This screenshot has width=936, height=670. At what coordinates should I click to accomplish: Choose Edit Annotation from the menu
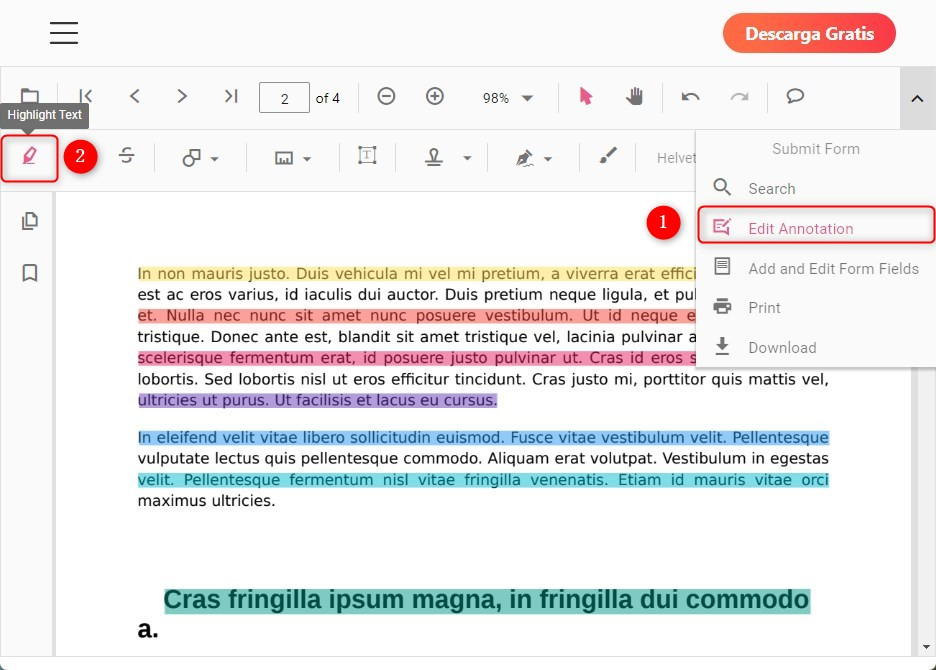tap(798, 227)
